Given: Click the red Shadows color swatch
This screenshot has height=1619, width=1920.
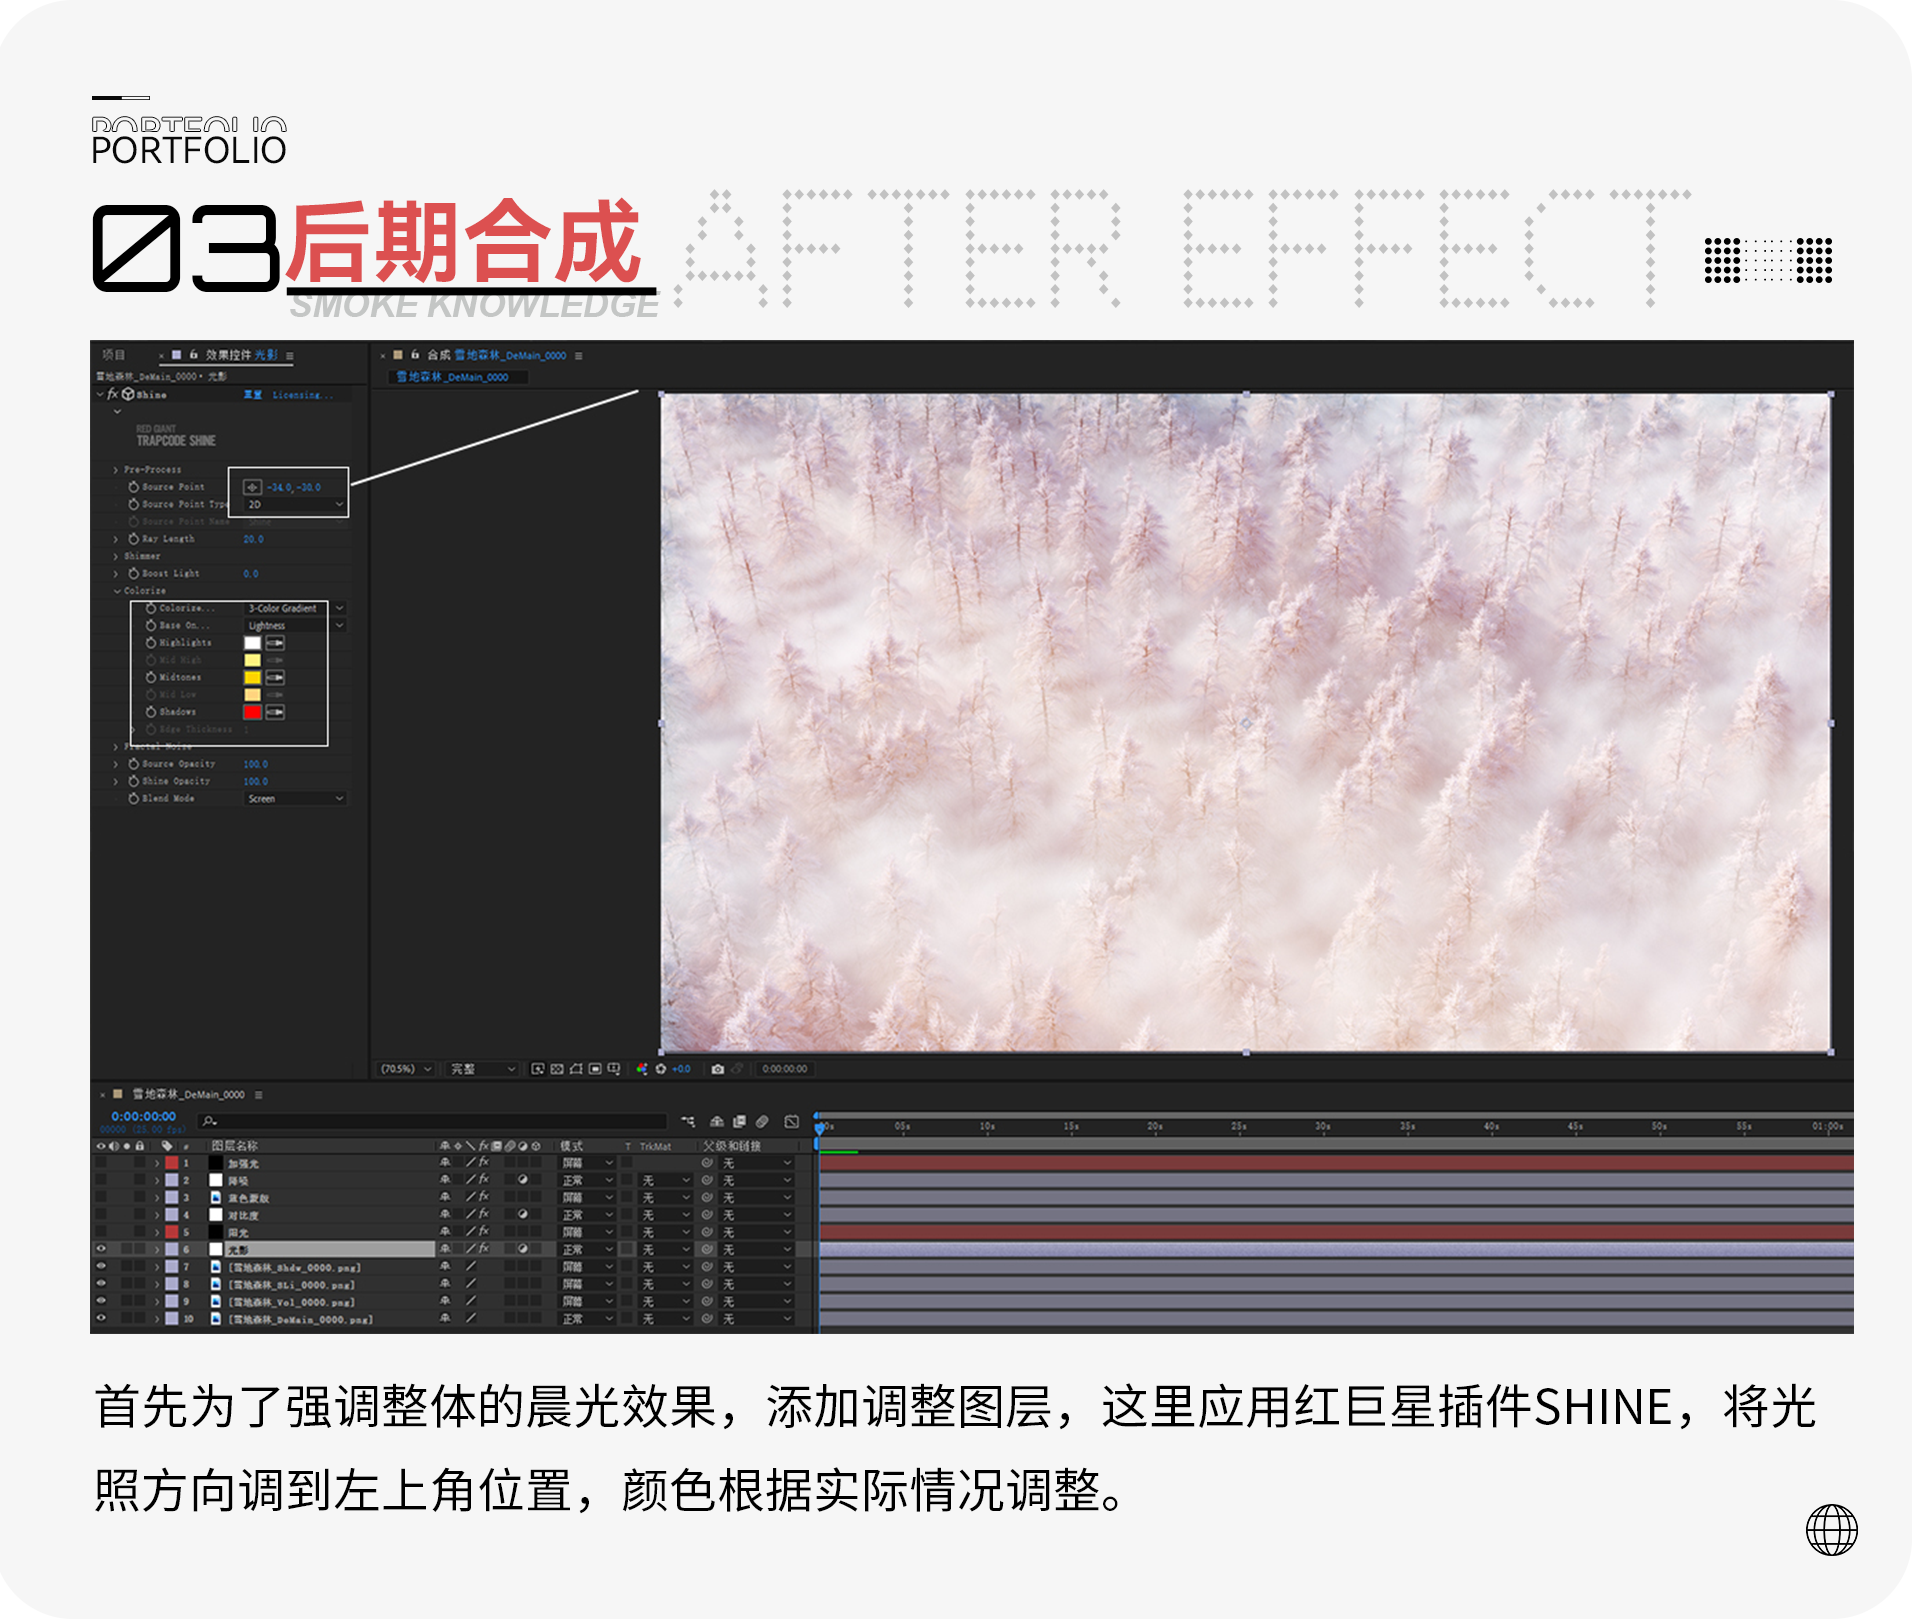Looking at the screenshot, I should tap(252, 712).
